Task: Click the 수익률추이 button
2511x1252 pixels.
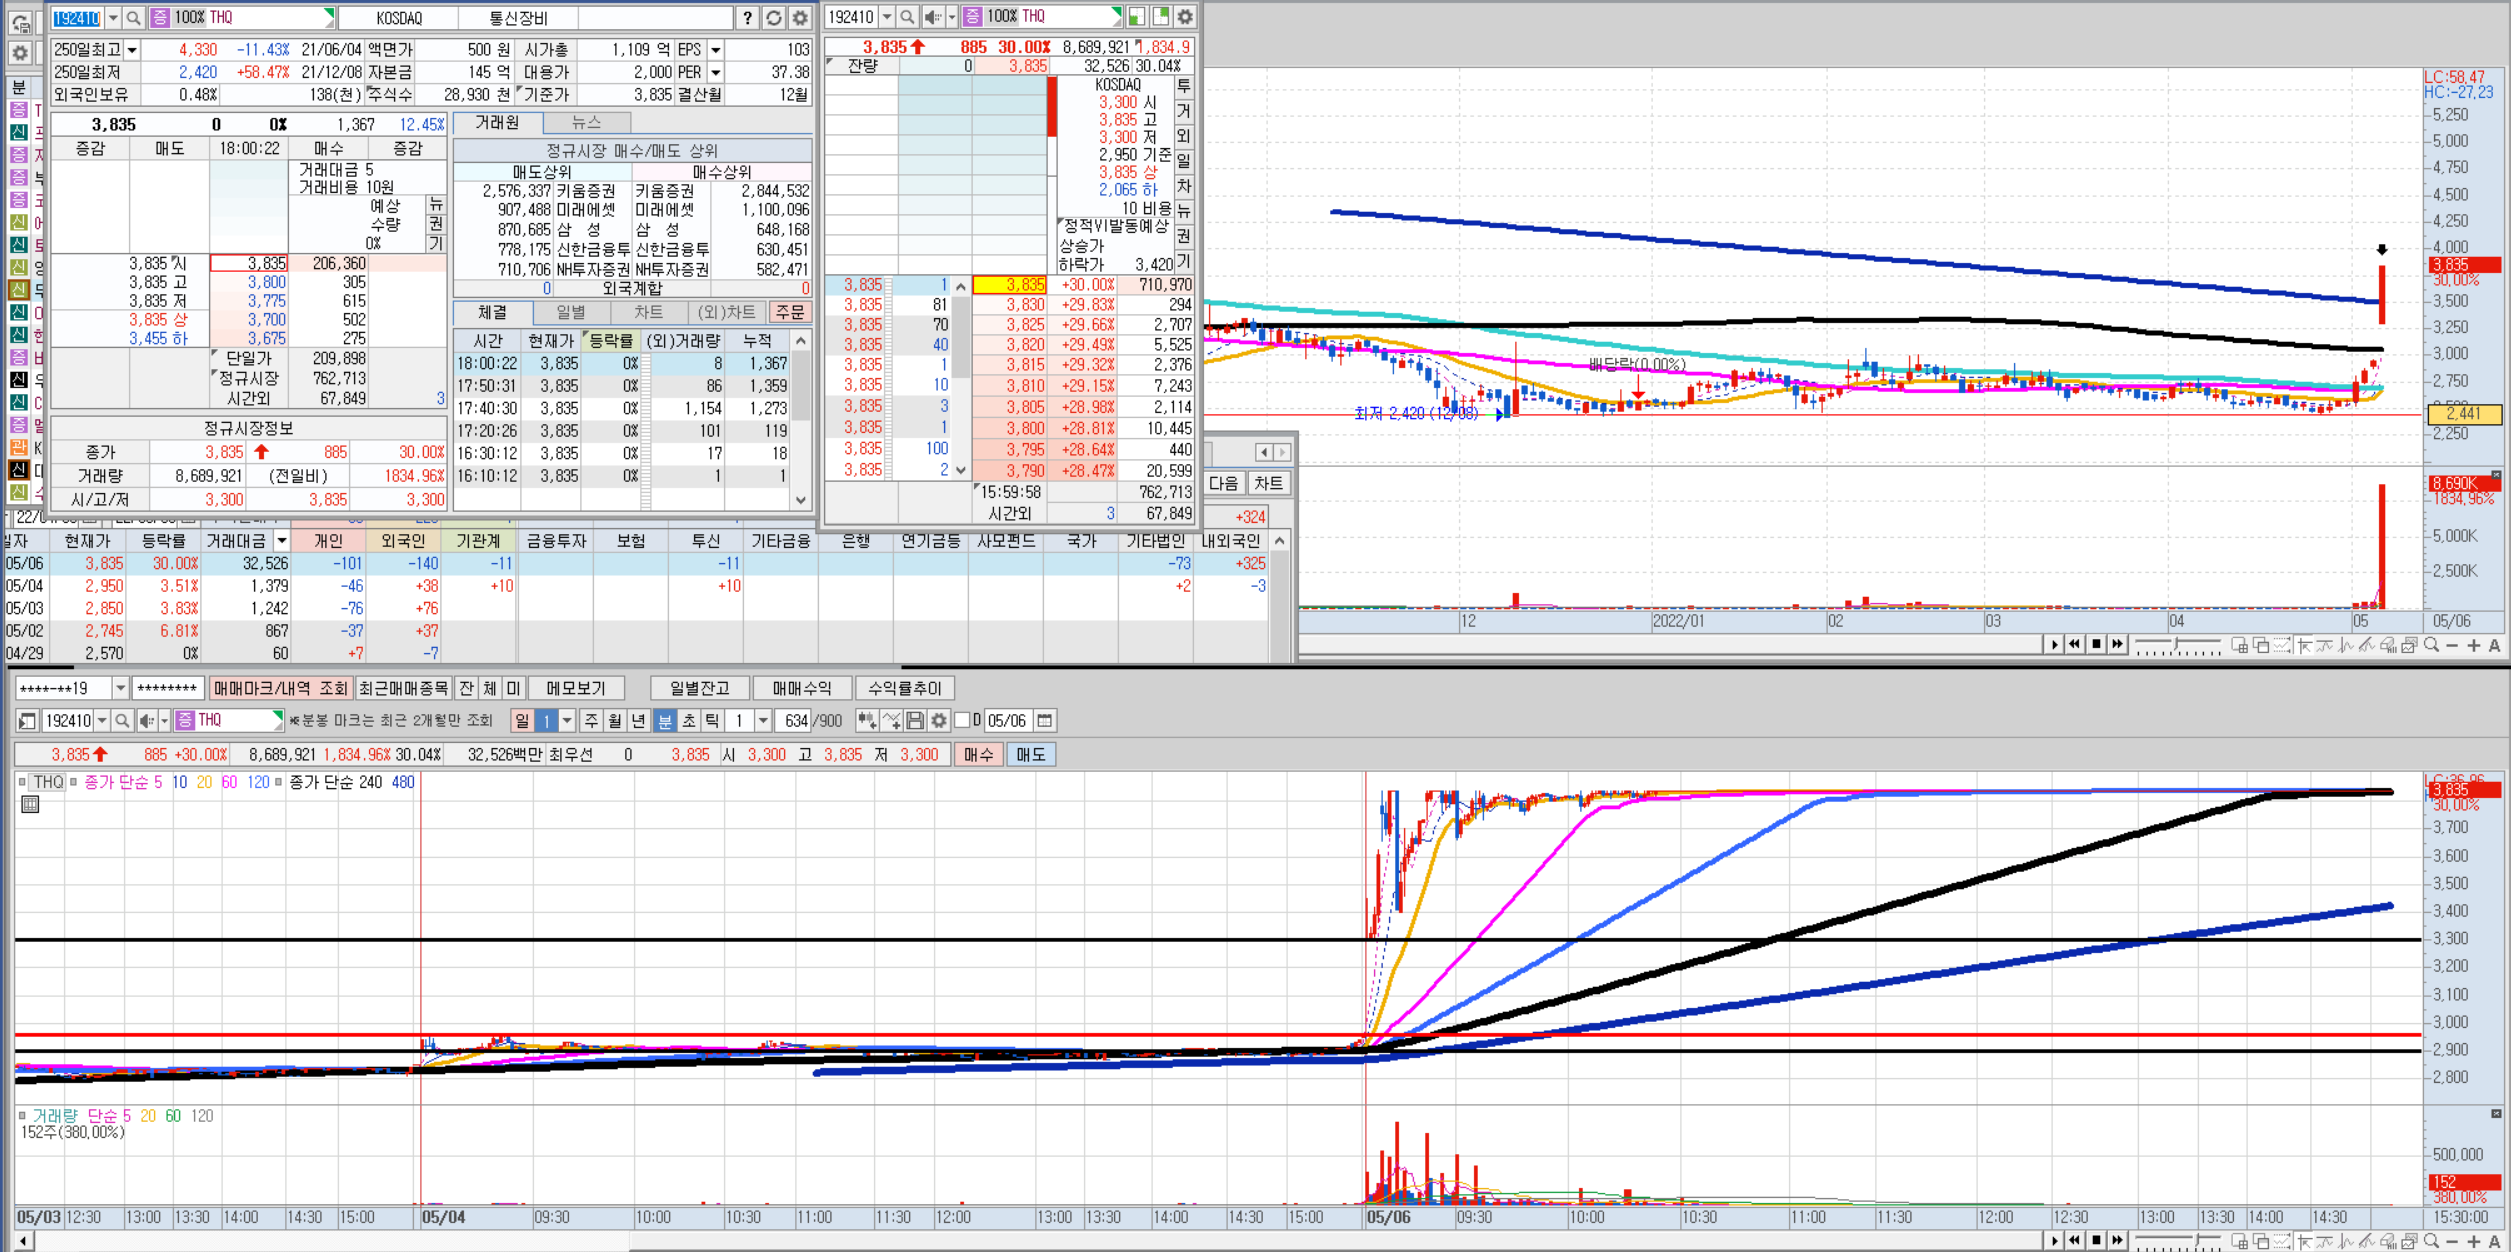Action: [904, 688]
